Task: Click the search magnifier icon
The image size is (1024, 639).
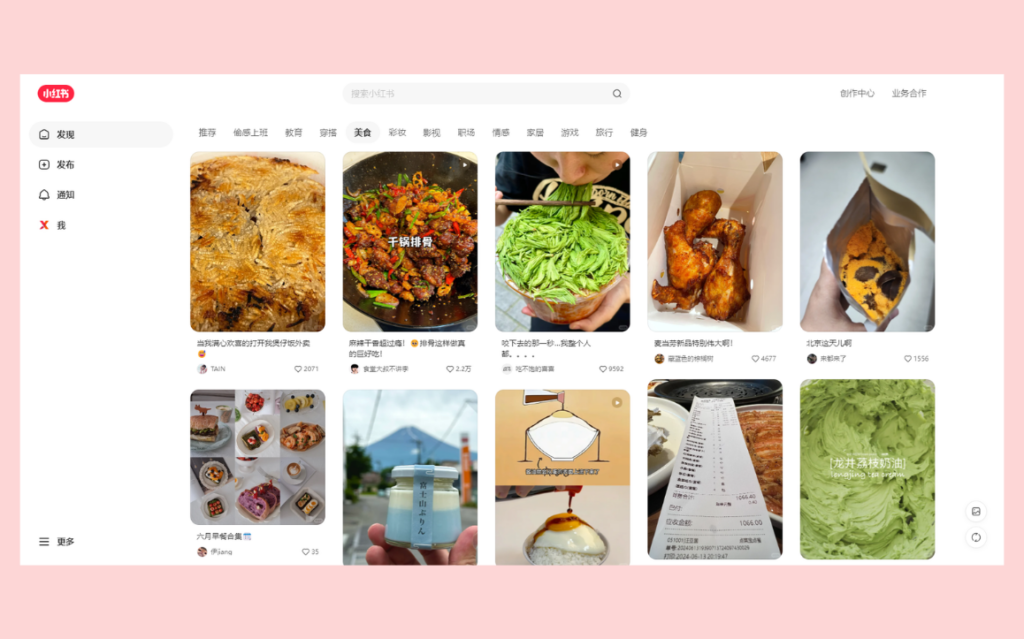Action: tap(616, 93)
